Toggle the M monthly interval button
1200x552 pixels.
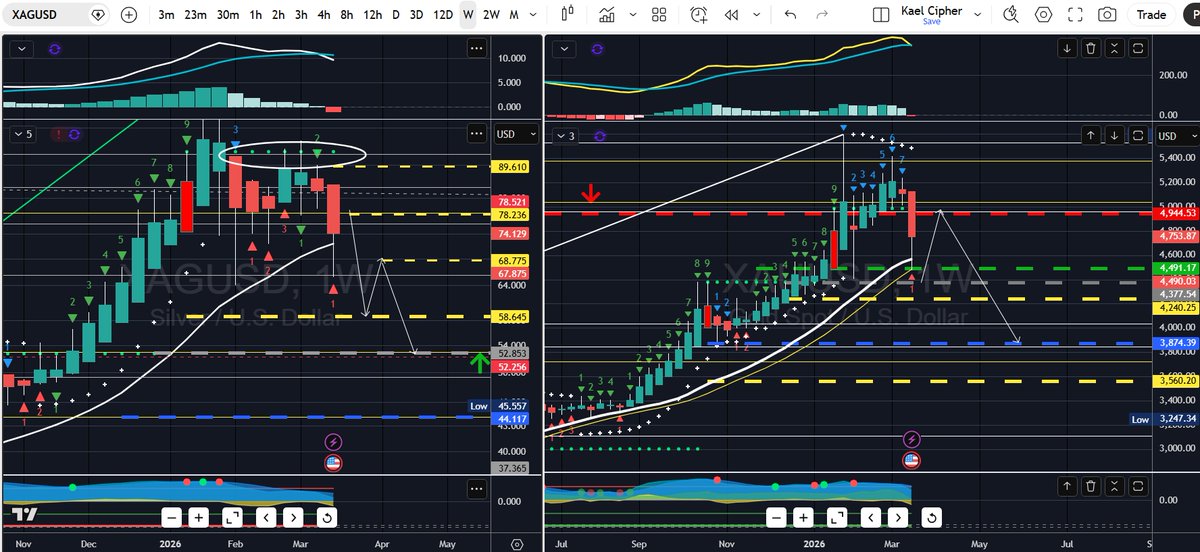click(513, 15)
